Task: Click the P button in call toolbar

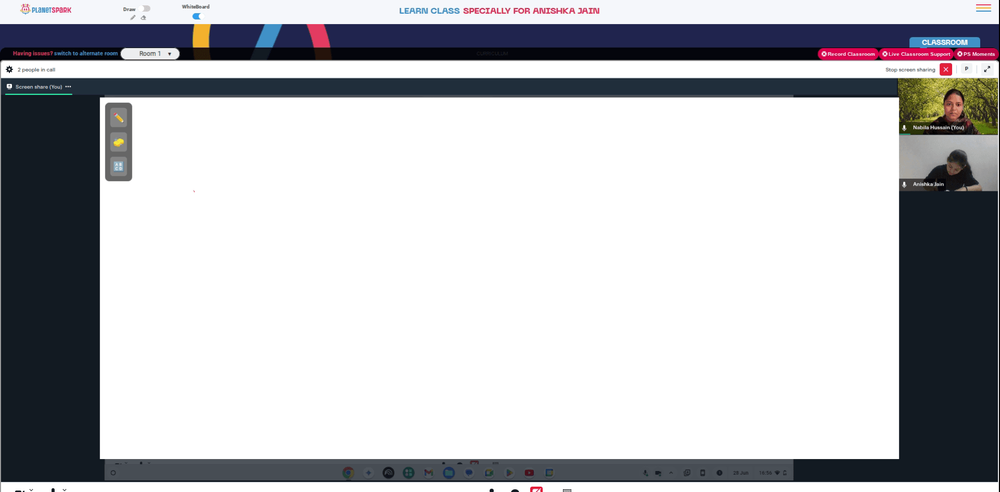Action: click(x=967, y=69)
